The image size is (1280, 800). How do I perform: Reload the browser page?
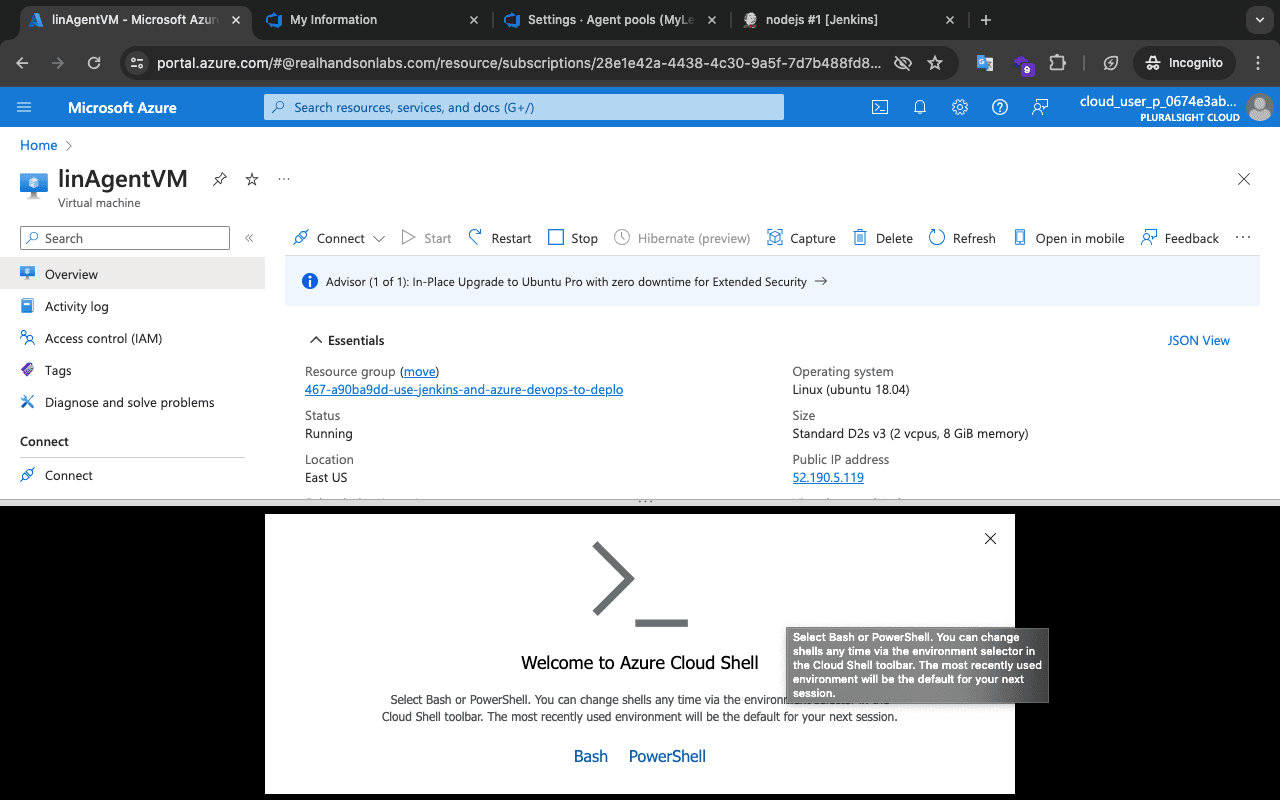pyautogui.click(x=94, y=63)
